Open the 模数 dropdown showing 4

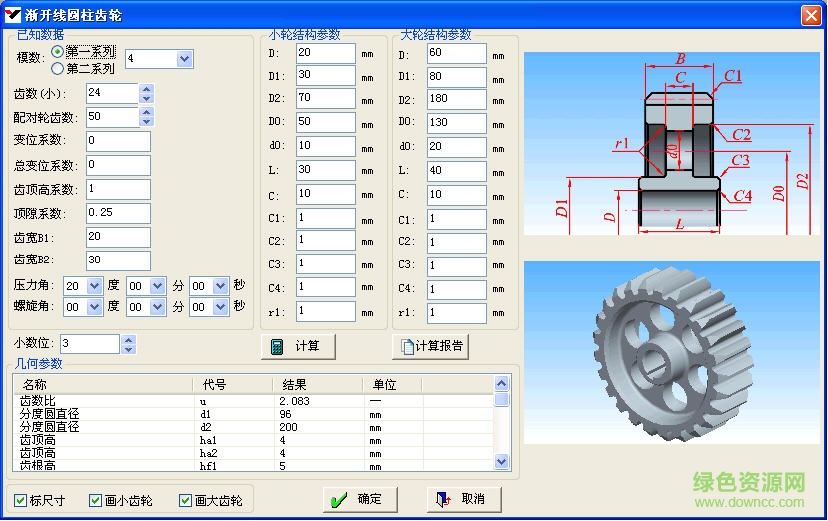(183, 60)
